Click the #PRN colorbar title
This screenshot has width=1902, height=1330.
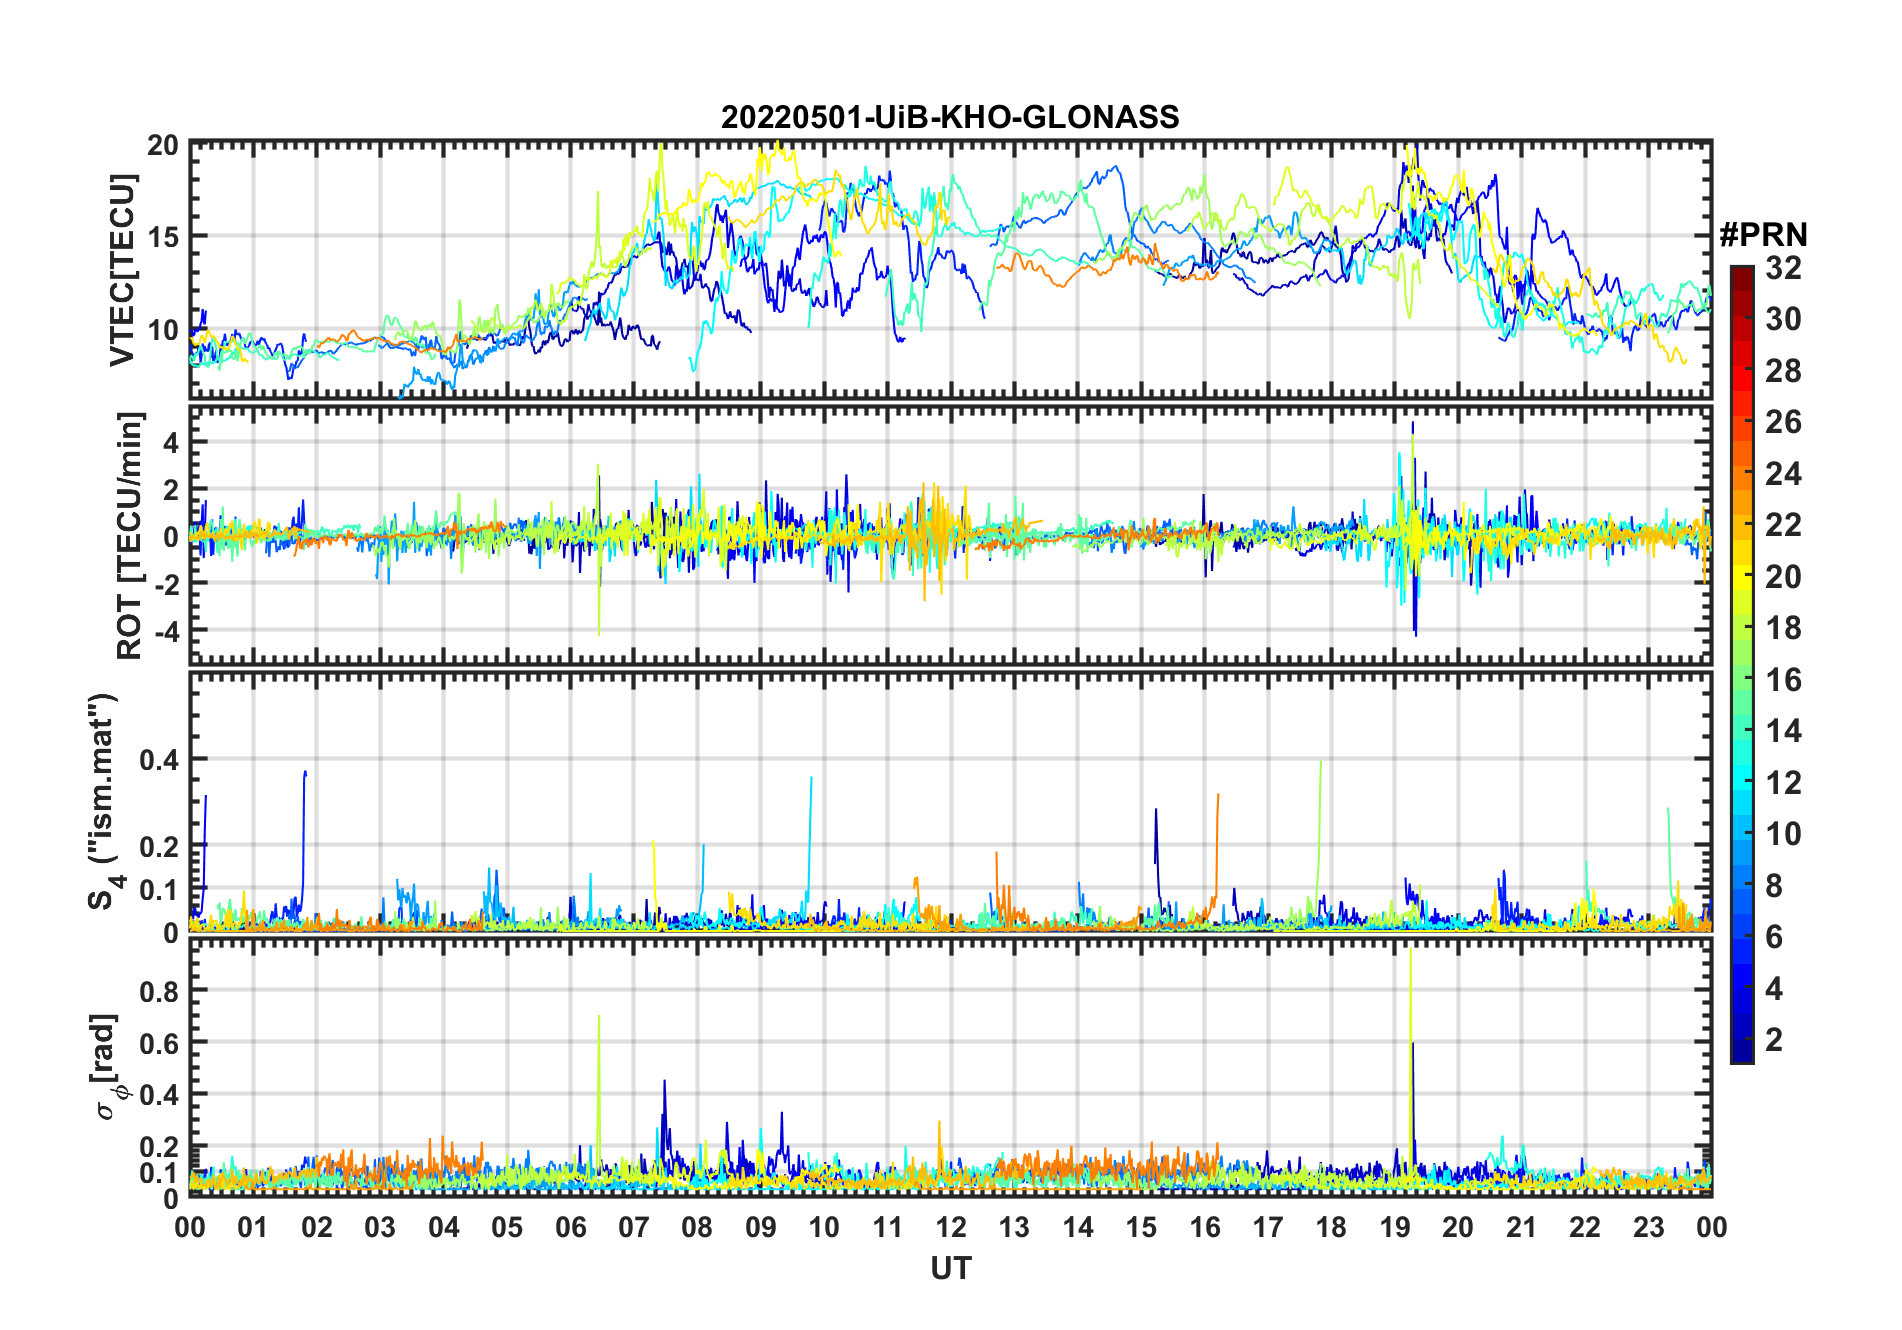(1763, 235)
